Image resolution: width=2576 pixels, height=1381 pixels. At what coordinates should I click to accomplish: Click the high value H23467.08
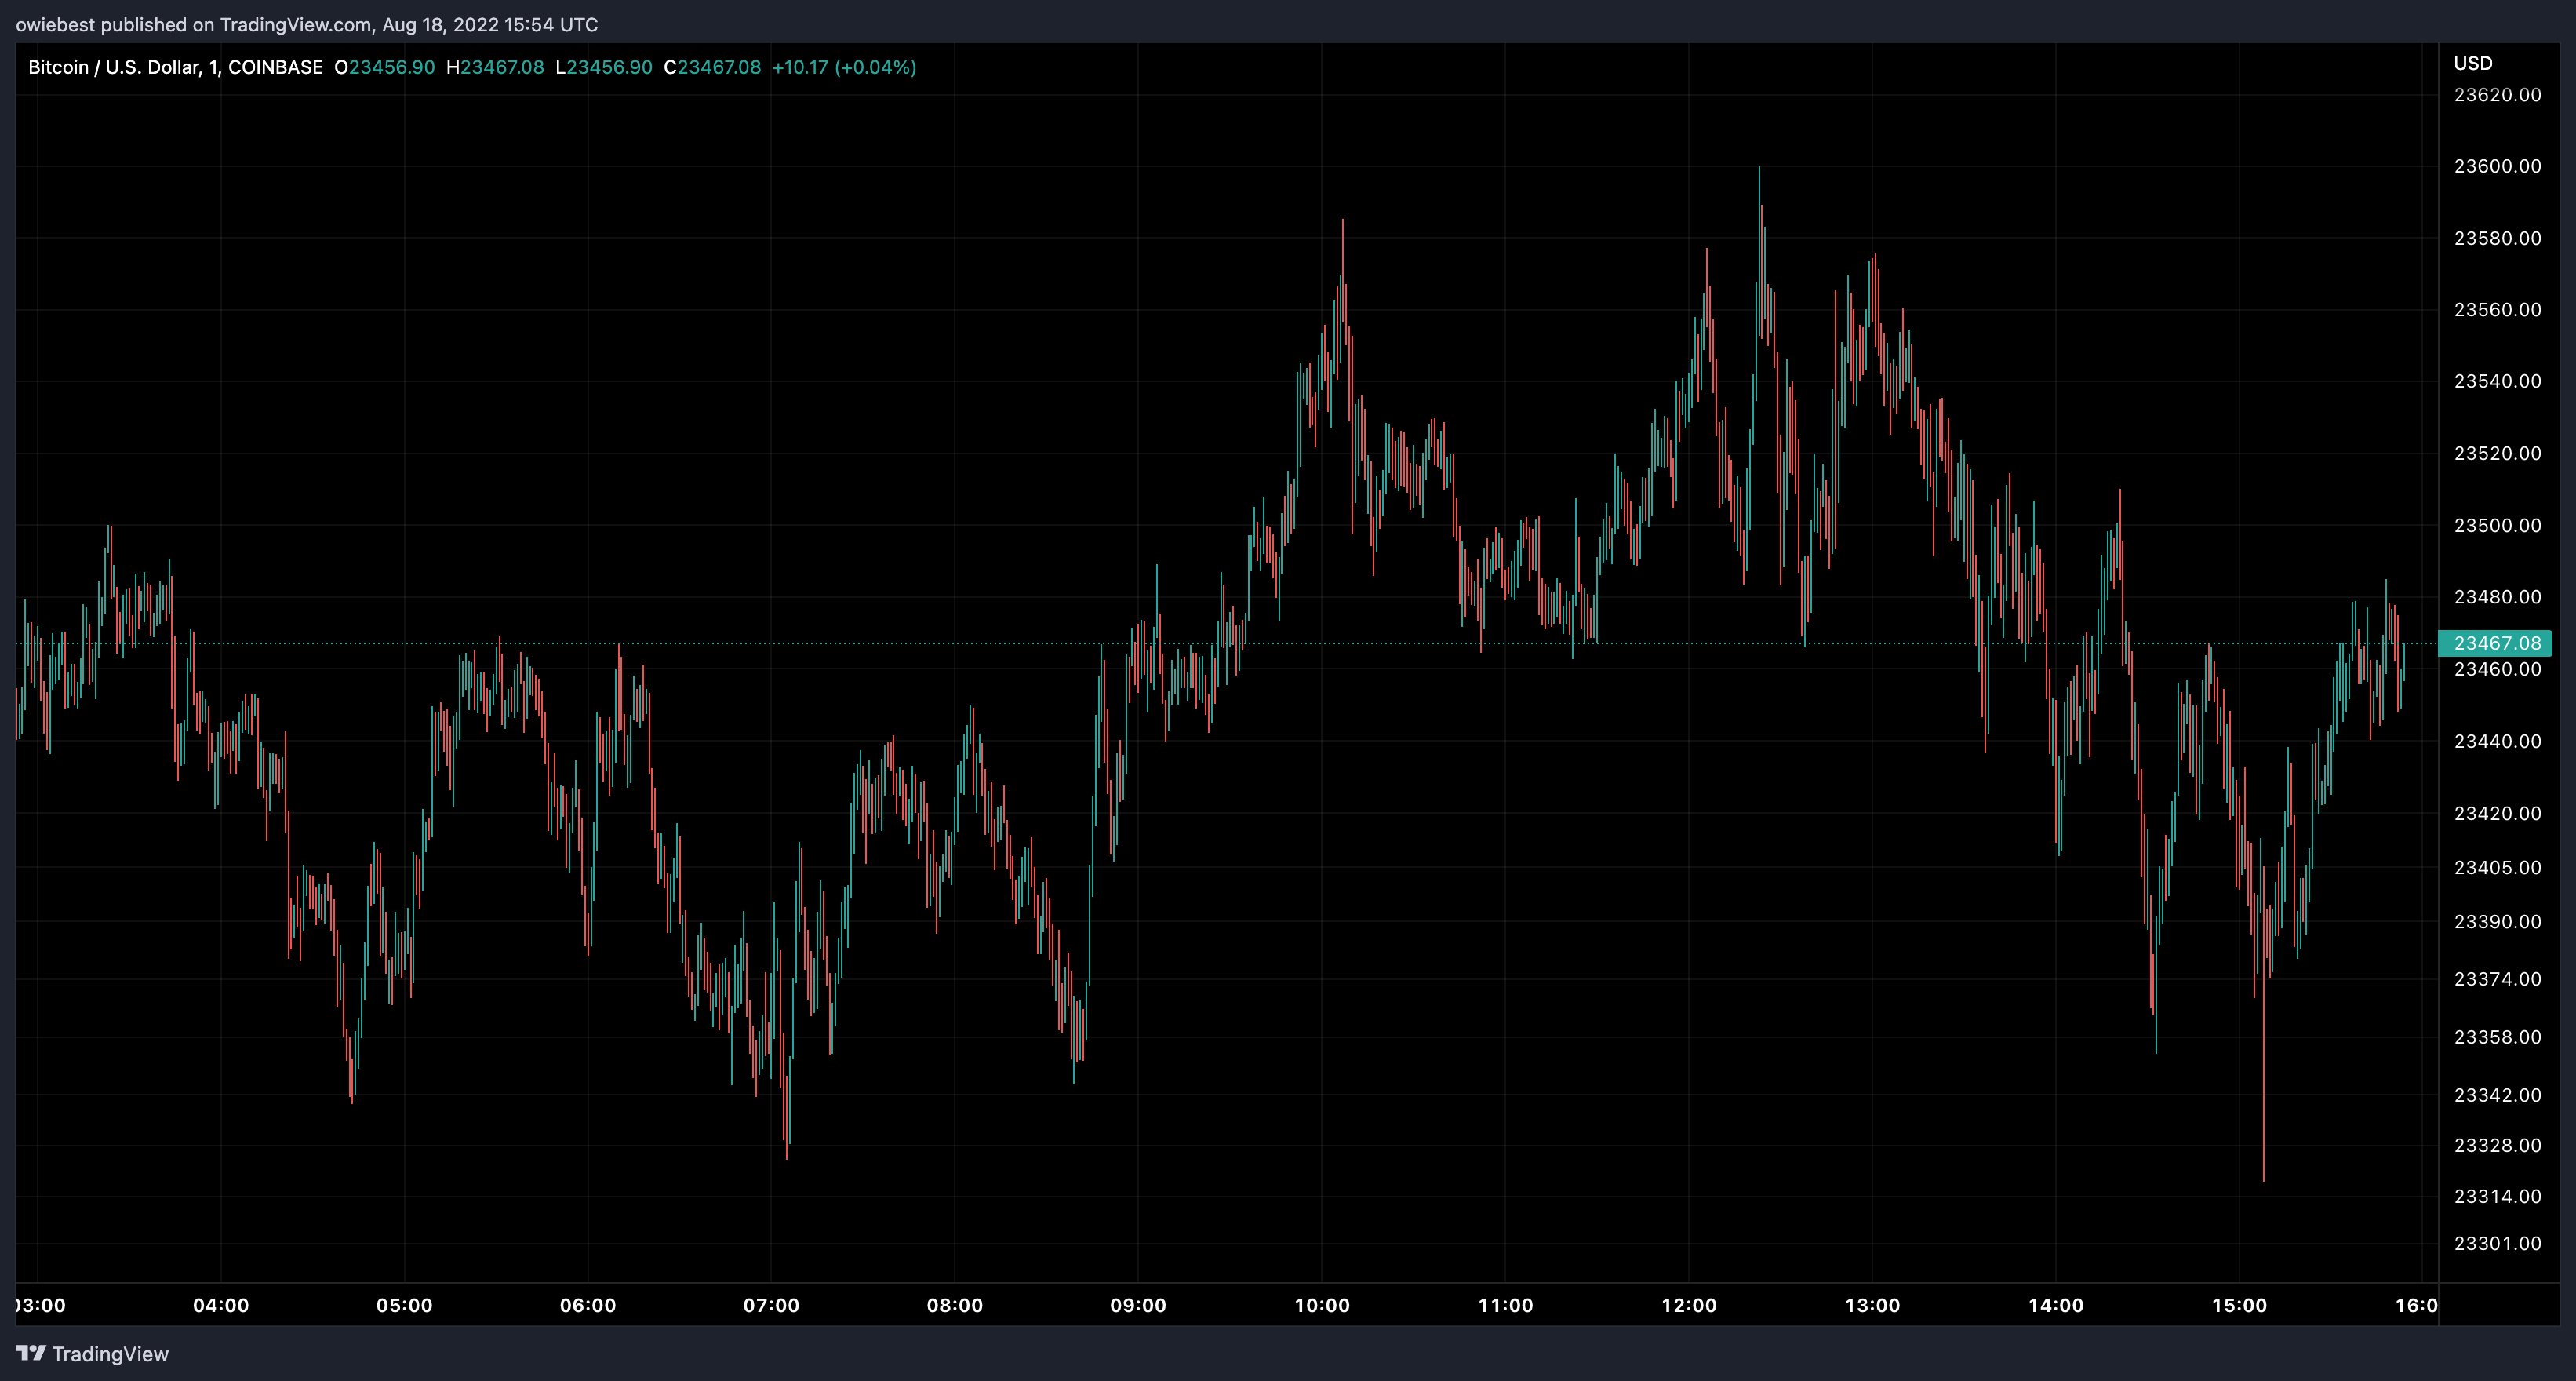click(x=495, y=67)
